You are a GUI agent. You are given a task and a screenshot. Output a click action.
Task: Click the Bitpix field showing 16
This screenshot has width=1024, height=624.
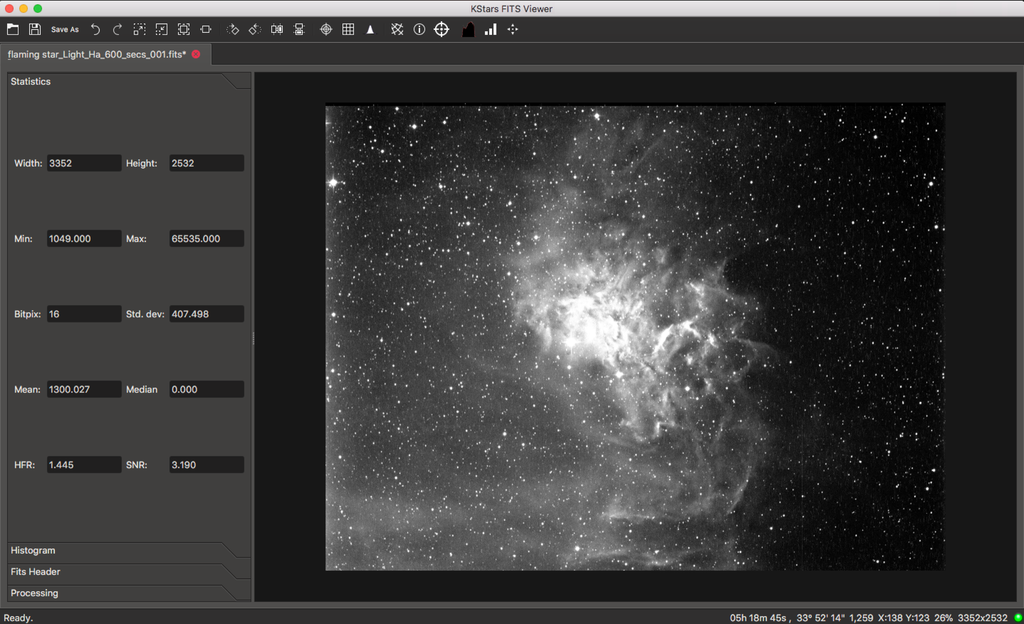point(84,314)
